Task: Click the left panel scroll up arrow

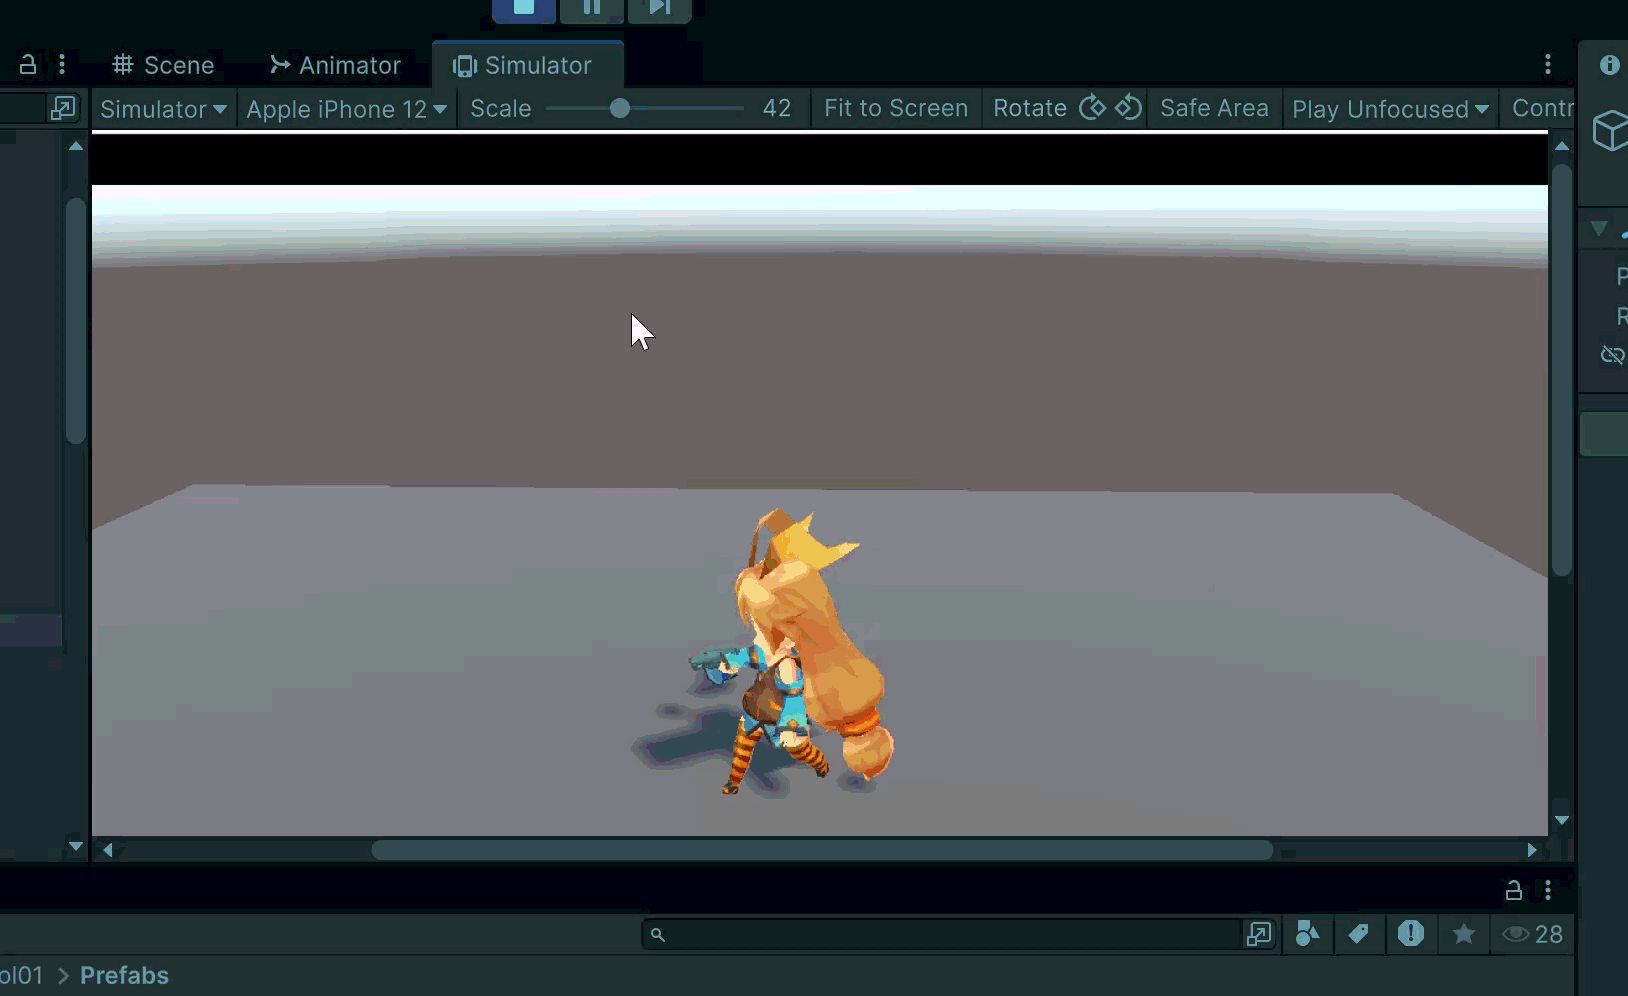Action: coord(76,146)
